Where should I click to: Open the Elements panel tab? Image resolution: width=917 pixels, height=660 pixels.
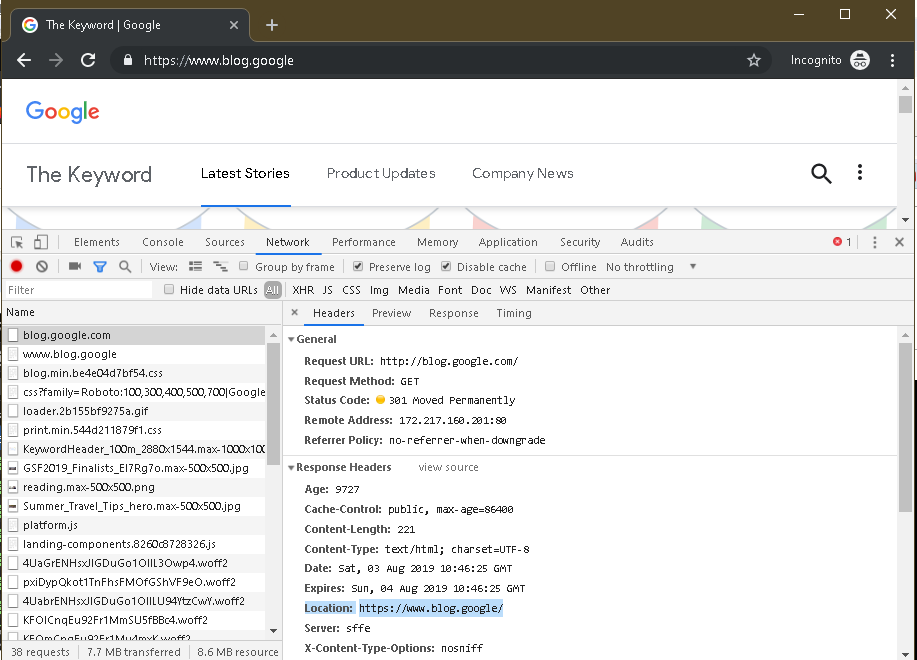click(x=96, y=242)
